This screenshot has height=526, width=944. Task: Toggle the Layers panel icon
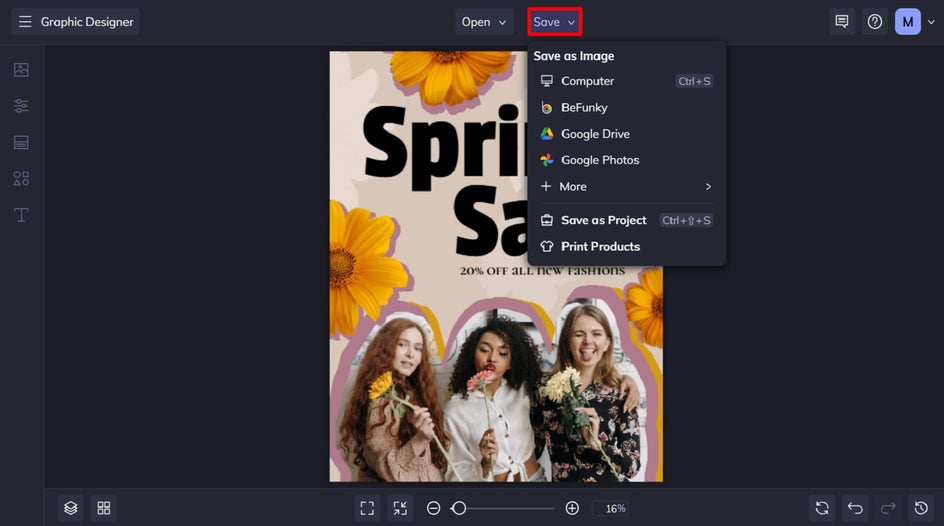[x=70, y=508]
